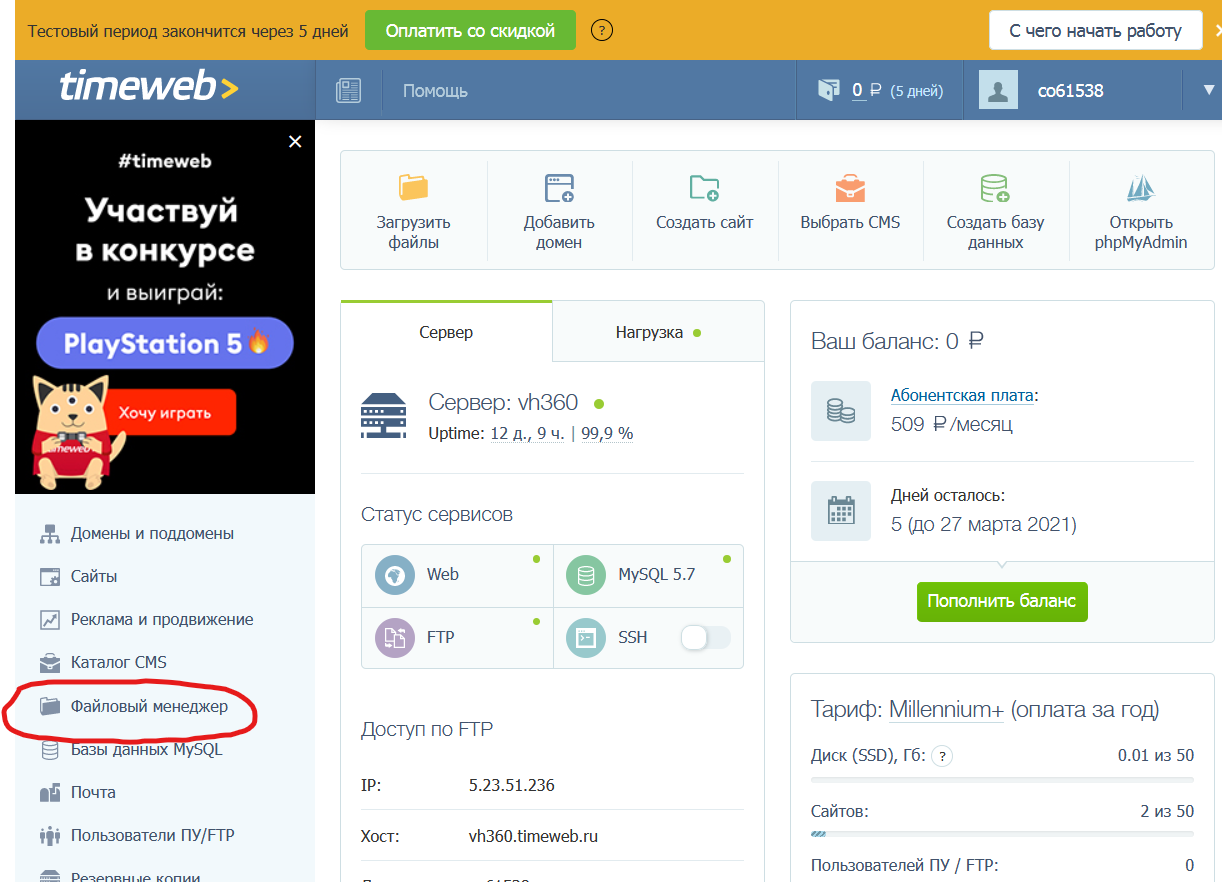1222x882 pixels.
Task: Click the Millennium+ tariff link
Action: [946, 710]
